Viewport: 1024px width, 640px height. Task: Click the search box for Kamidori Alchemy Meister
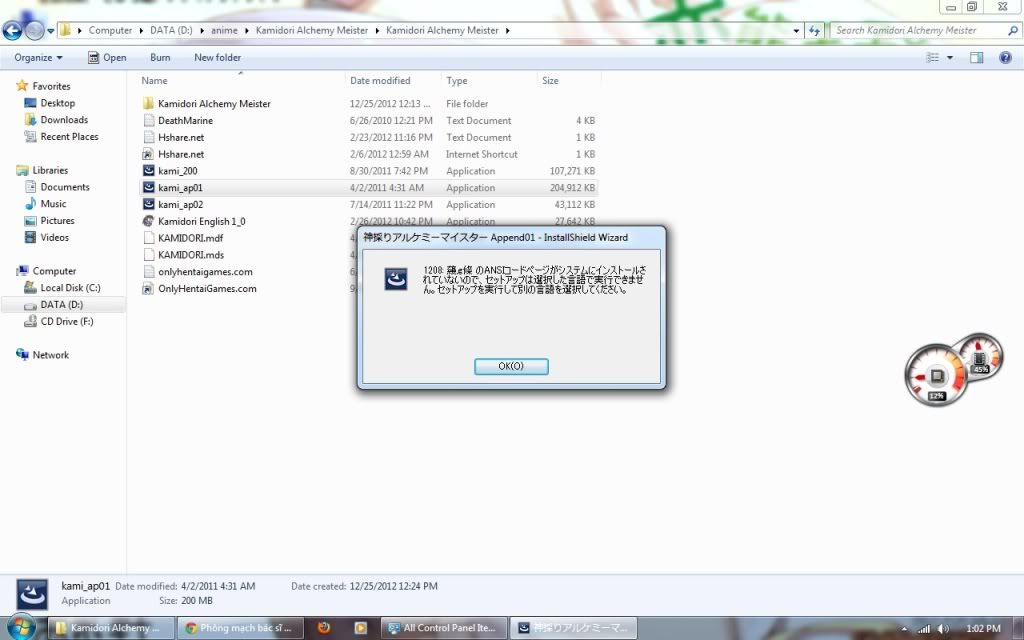(x=925, y=31)
